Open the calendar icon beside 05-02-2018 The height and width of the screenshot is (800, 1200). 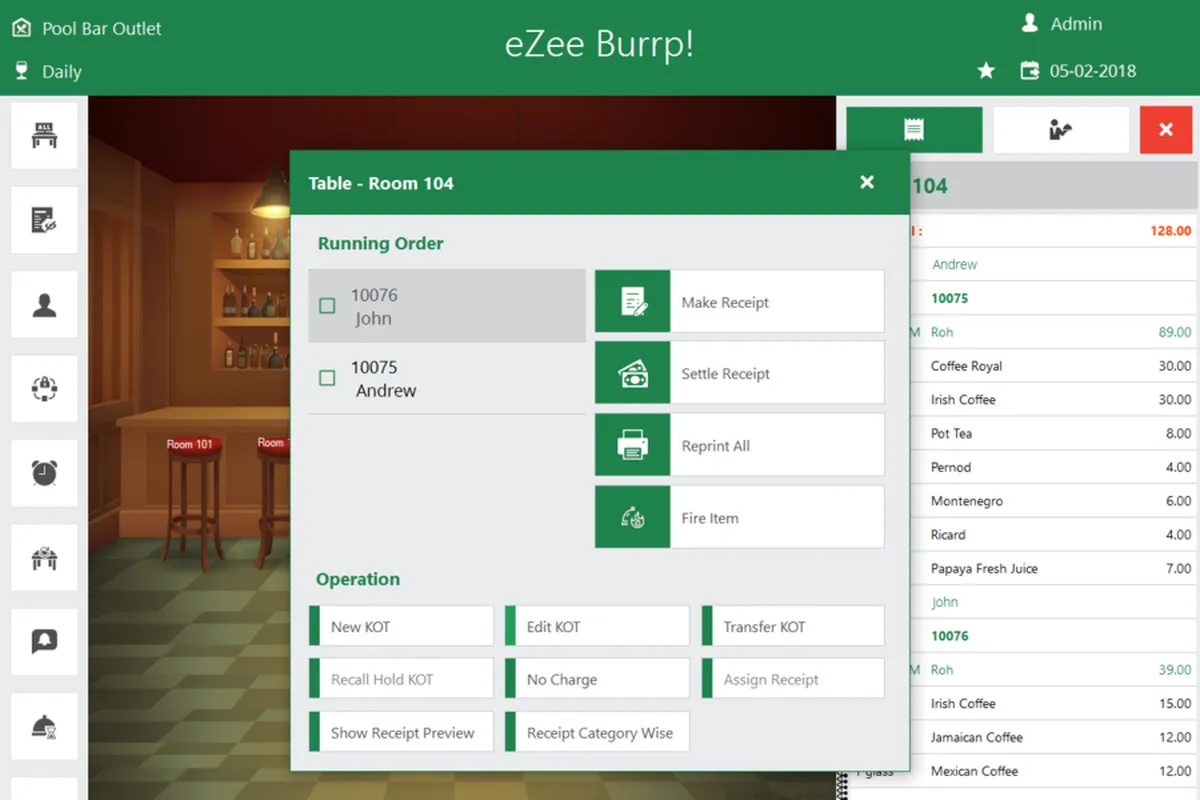(x=1029, y=71)
